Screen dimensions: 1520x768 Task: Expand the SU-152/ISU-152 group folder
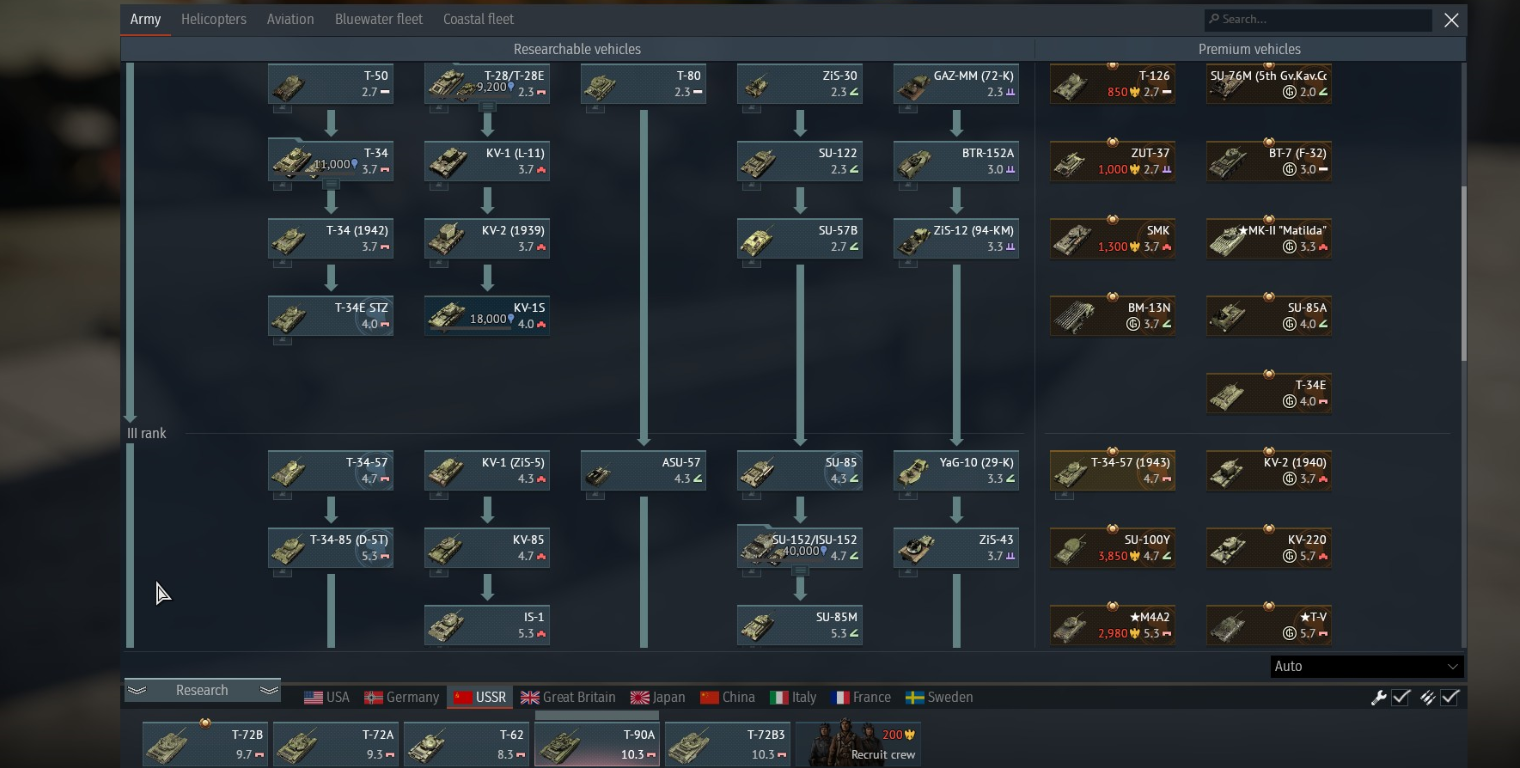point(800,571)
